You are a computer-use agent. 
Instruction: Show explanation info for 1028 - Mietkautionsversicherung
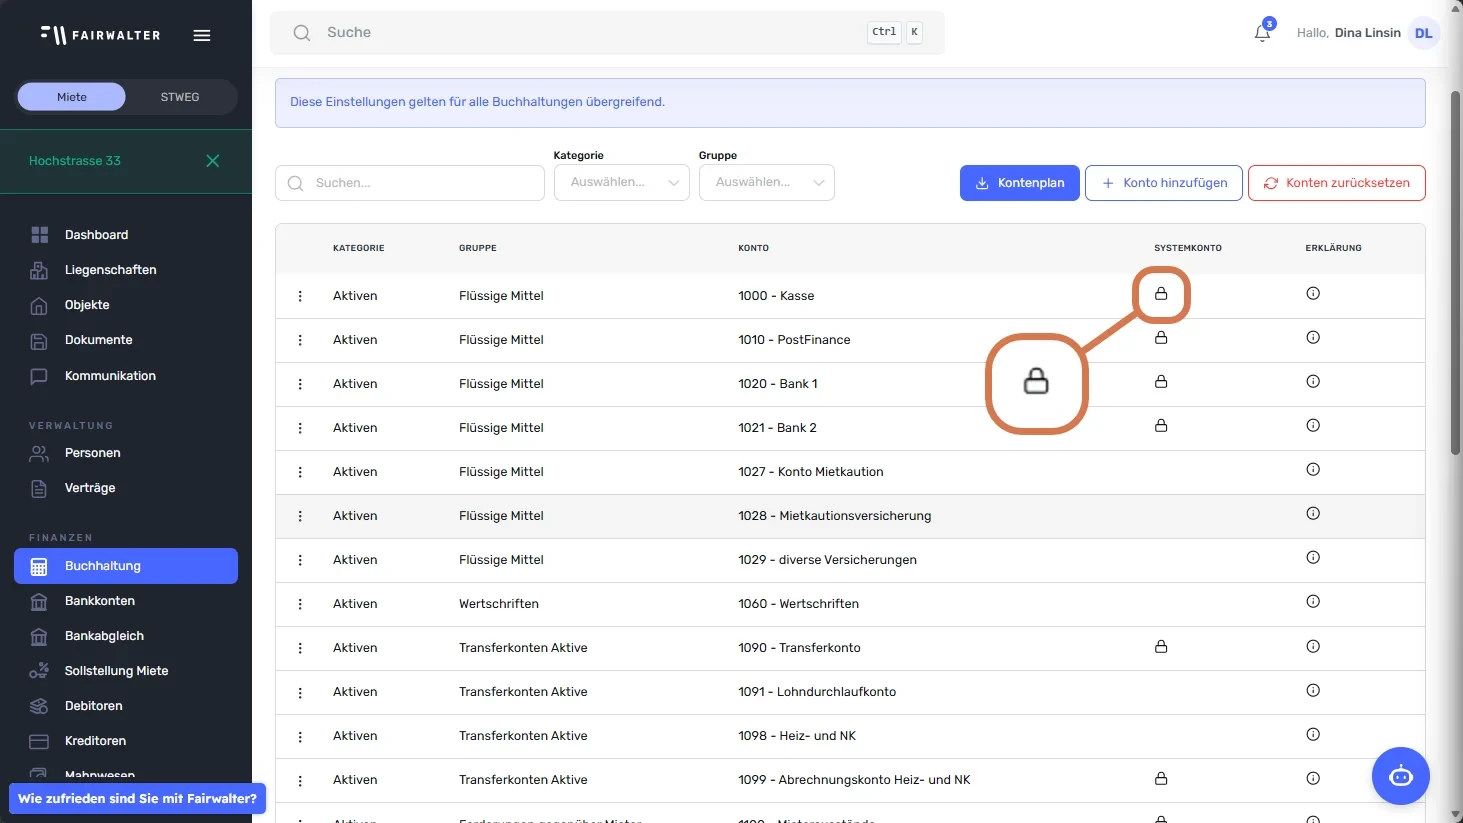tap(1313, 514)
